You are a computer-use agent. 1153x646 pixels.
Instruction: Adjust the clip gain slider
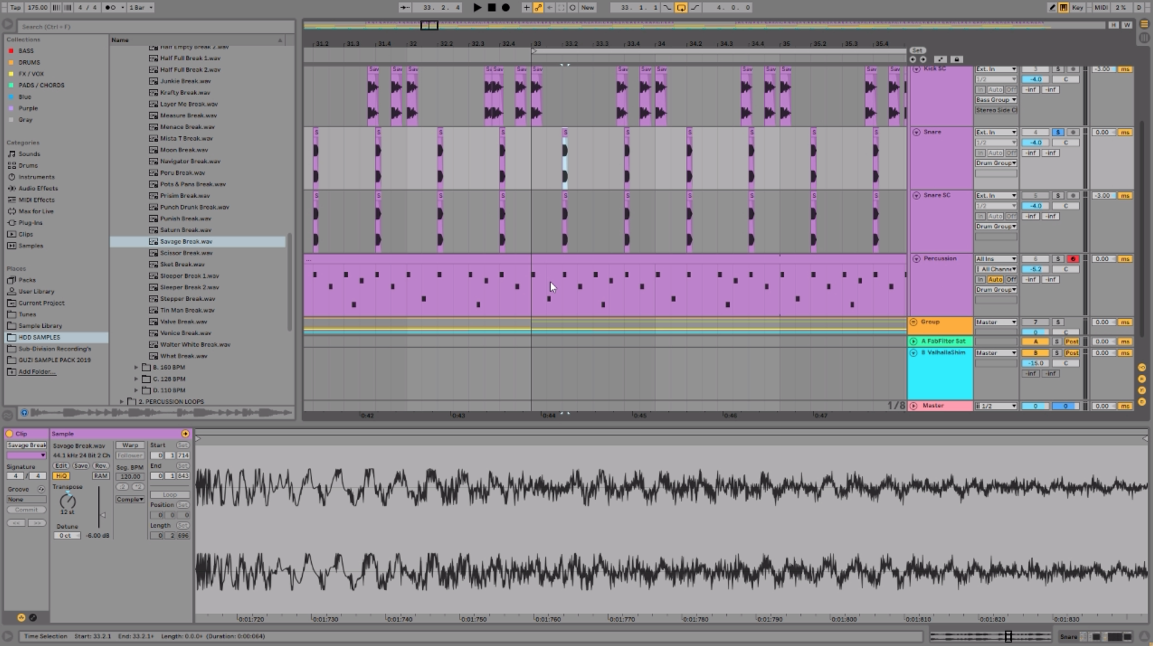click(x=99, y=509)
